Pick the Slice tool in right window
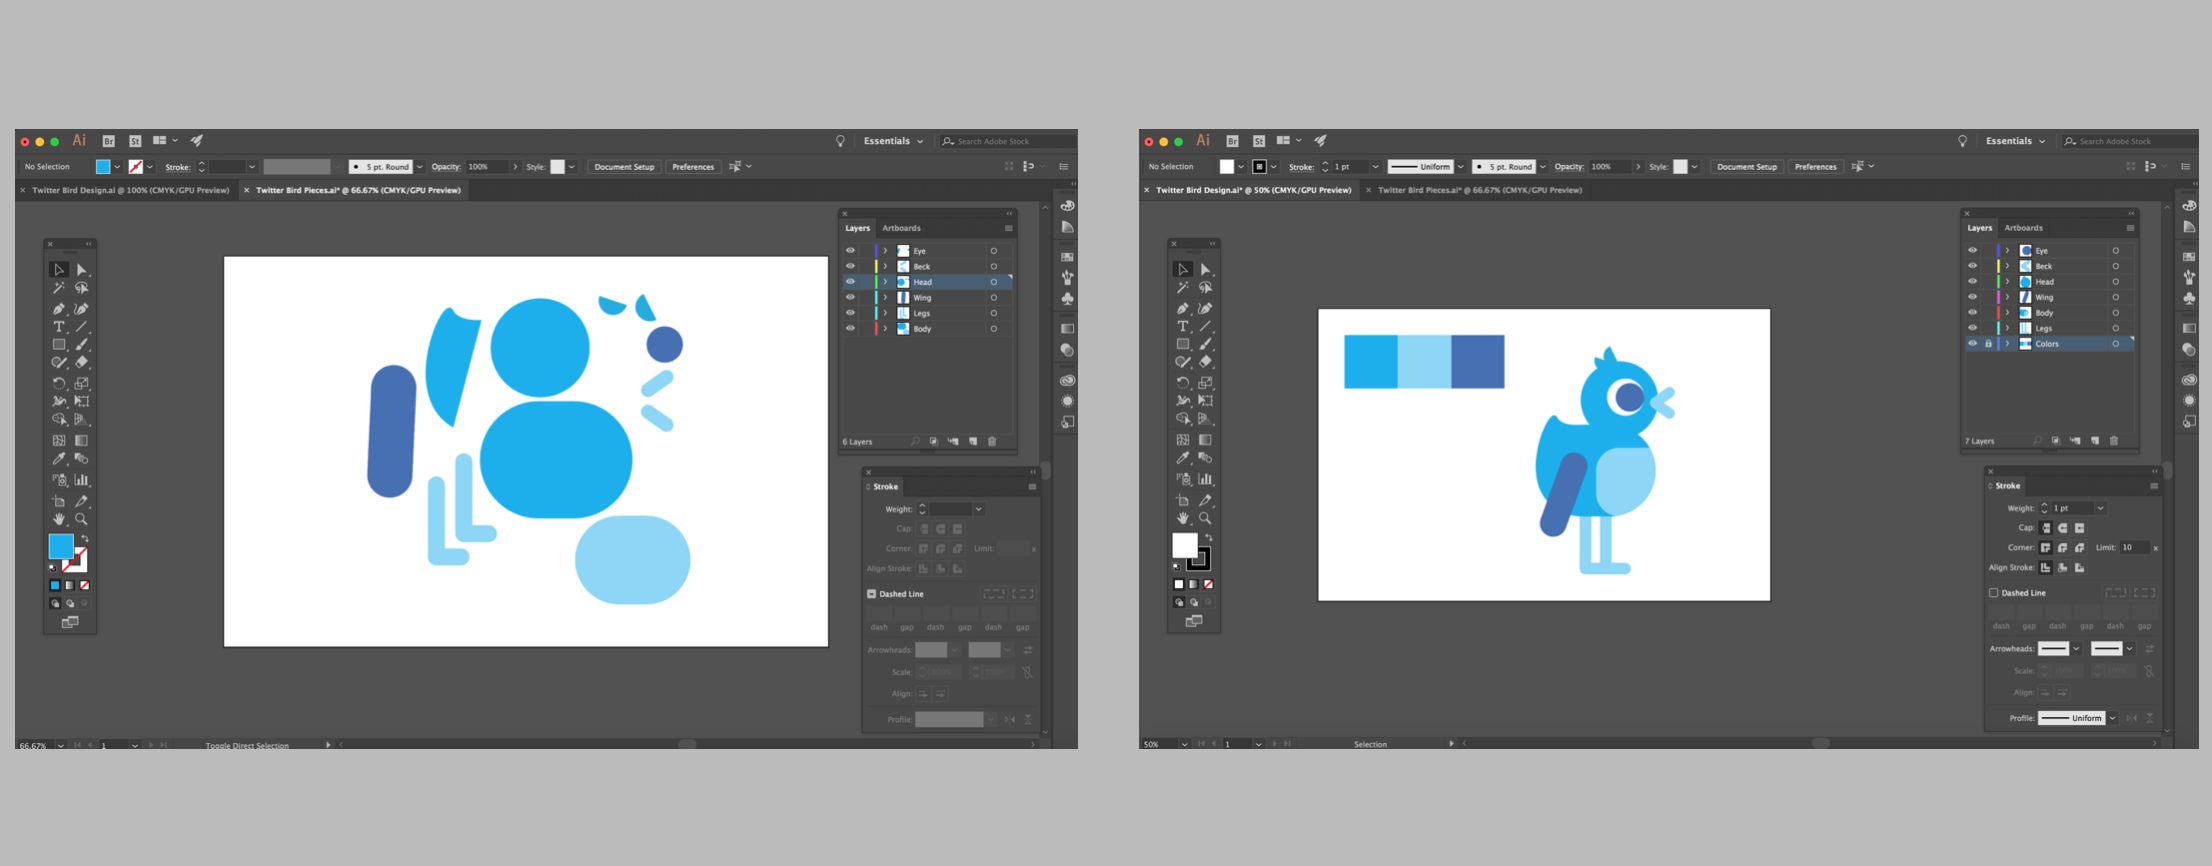 pyautogui.click(x=1206, y=500)
